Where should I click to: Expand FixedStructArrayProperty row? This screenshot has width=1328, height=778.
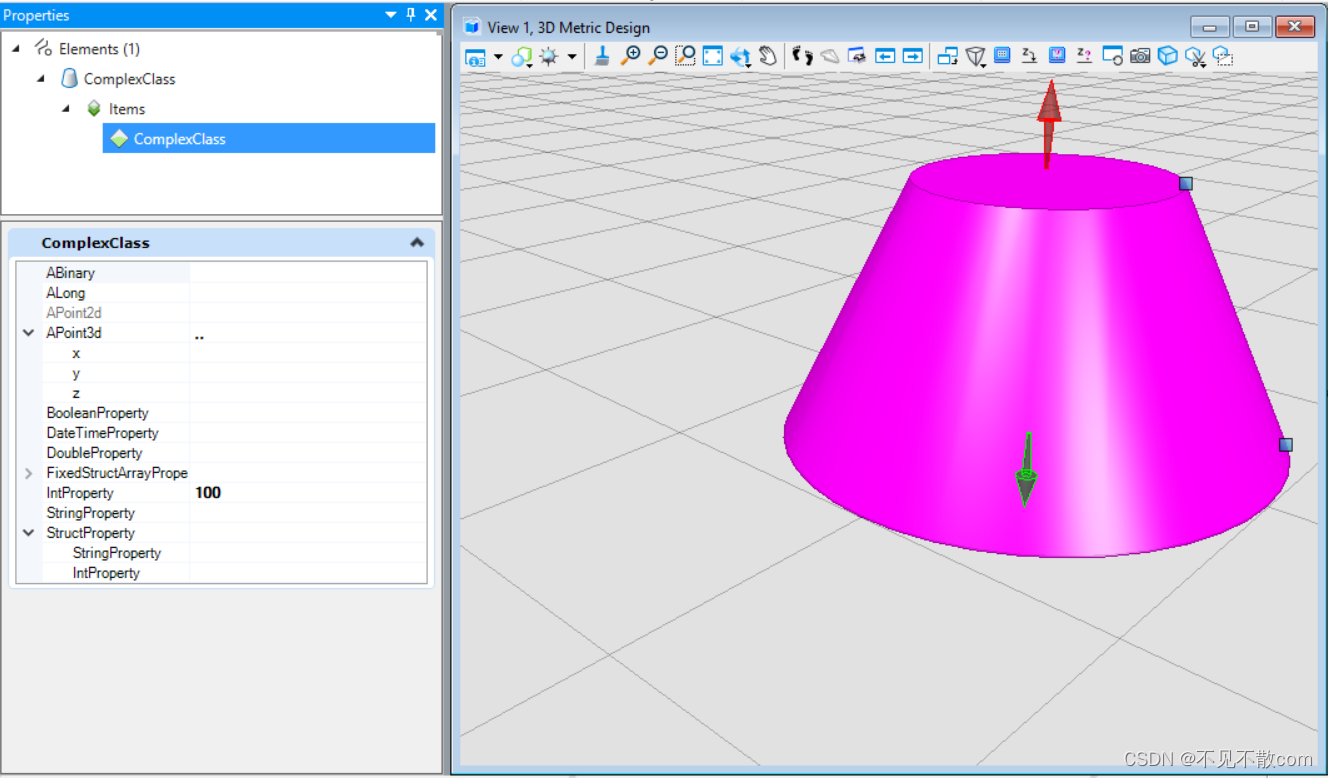[x=29, y=473]
